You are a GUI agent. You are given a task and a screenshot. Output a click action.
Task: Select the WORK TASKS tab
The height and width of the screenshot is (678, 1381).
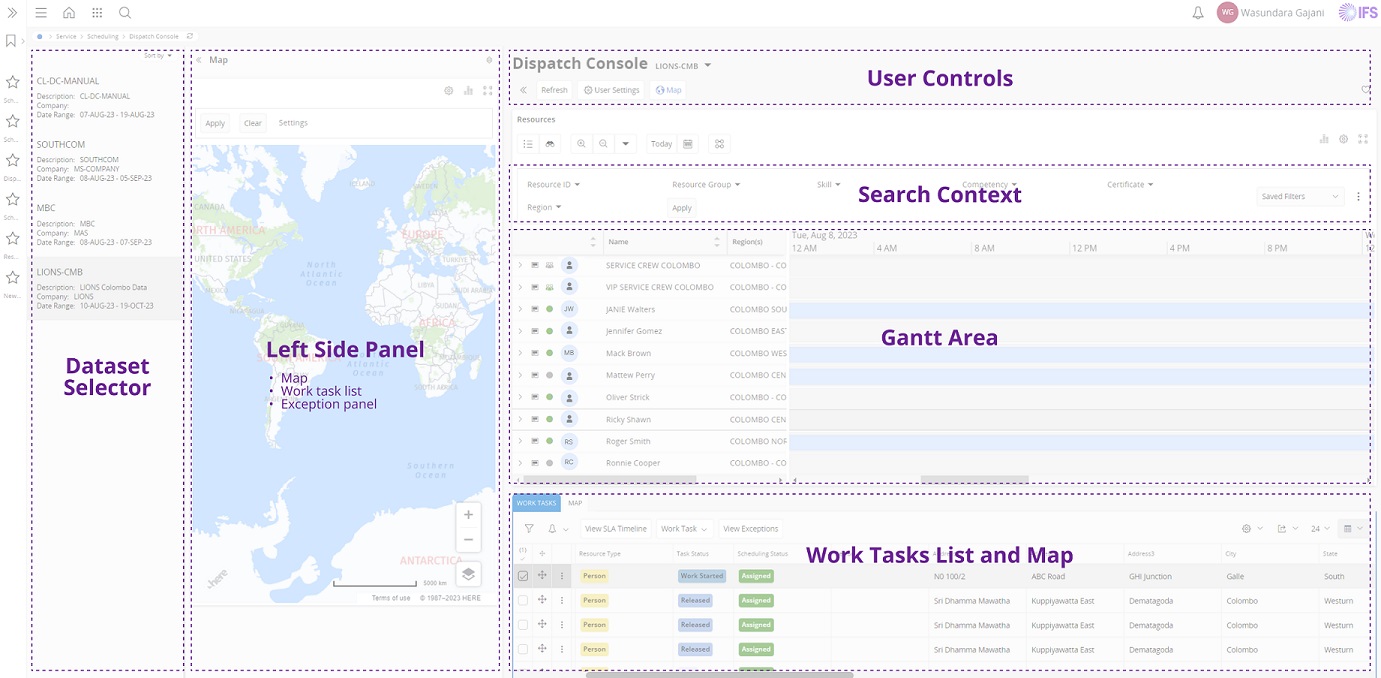tap(536, 503)
